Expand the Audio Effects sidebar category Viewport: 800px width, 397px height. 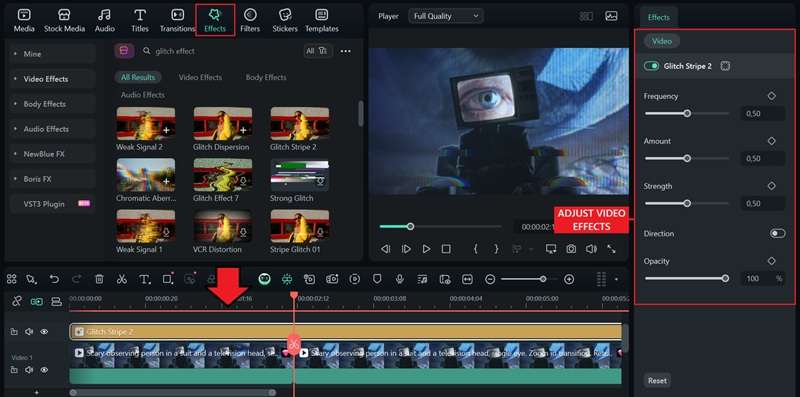53,129
